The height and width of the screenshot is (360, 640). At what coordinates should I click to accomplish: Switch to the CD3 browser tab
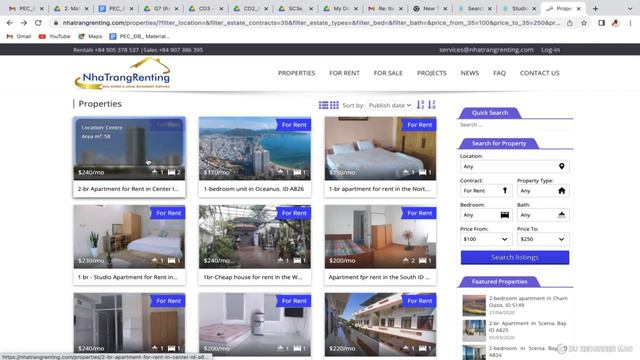(205, 9)
